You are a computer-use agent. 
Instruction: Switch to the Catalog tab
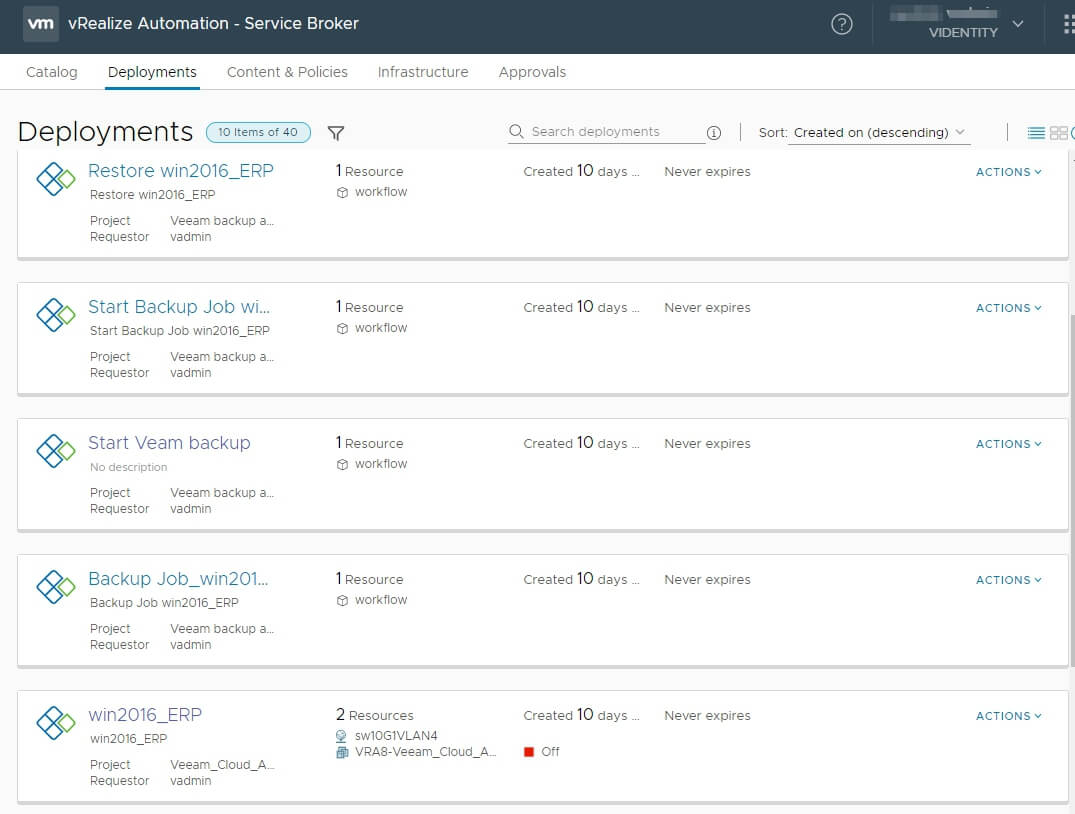point(51,71)
